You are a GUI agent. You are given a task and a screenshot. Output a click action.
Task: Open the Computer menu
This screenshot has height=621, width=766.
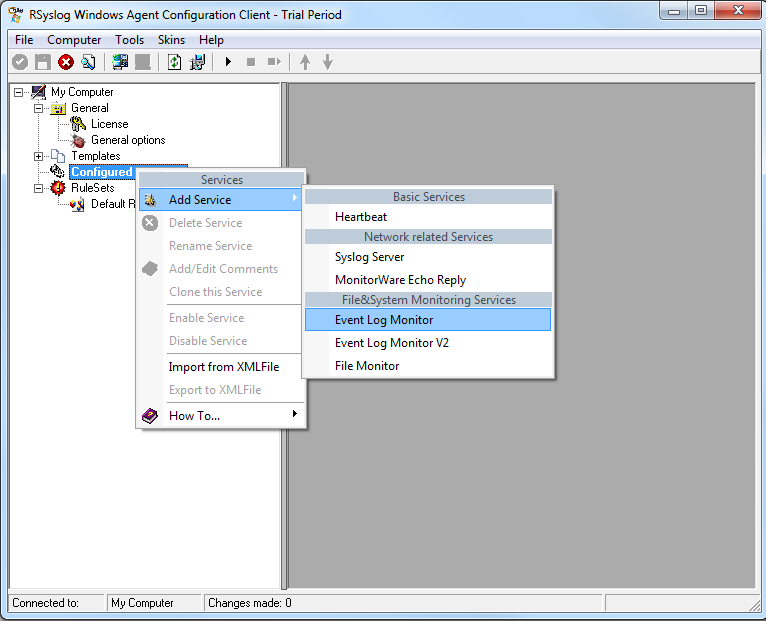(x=74, y=40)
